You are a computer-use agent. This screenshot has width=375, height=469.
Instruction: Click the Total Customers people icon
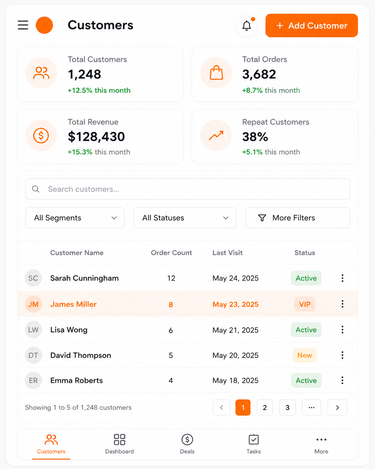click(41, 73)
